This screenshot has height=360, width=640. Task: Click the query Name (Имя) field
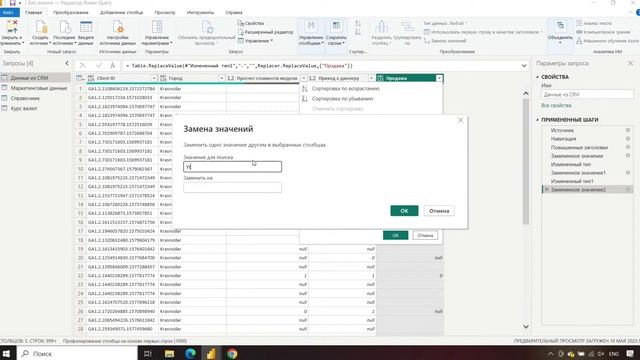click(x=587, y=94)
